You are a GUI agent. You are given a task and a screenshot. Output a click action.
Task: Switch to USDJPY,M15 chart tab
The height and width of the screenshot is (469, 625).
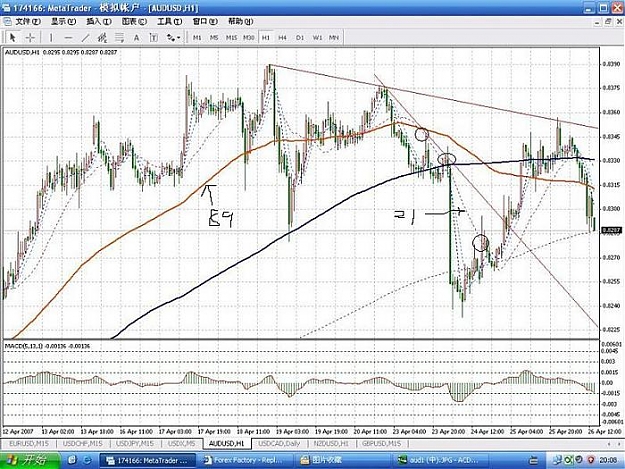pyautogui.click(x=135, y=443)
